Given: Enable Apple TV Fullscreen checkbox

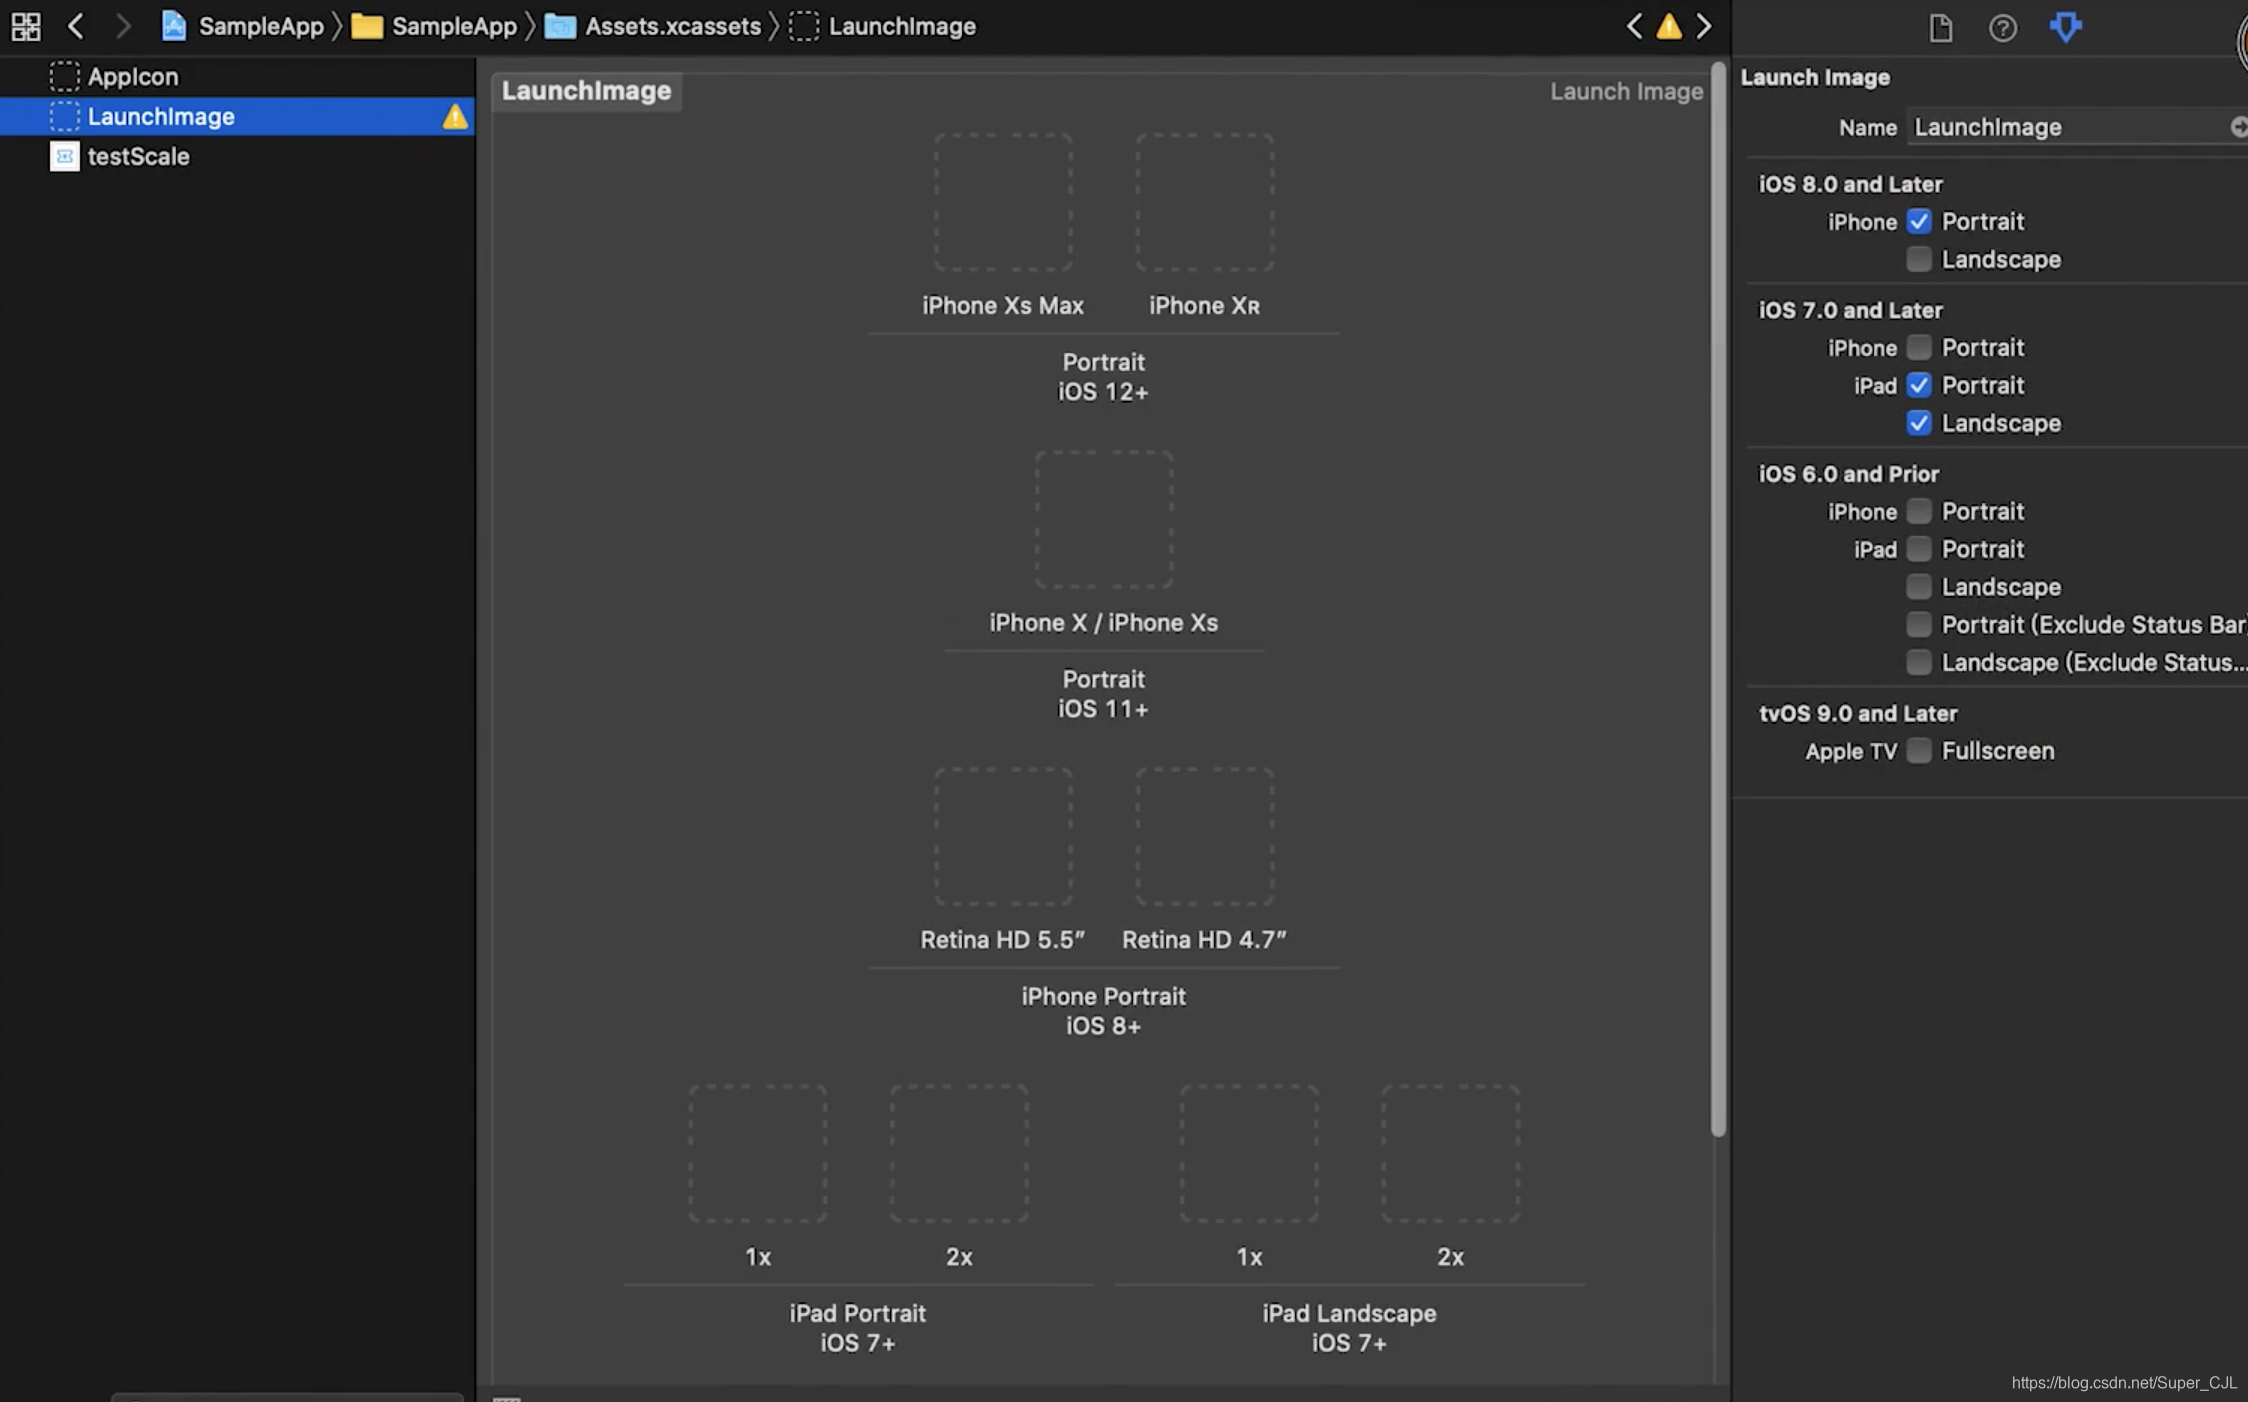Looking at the screenshot, I should (x=1918, y=751).
